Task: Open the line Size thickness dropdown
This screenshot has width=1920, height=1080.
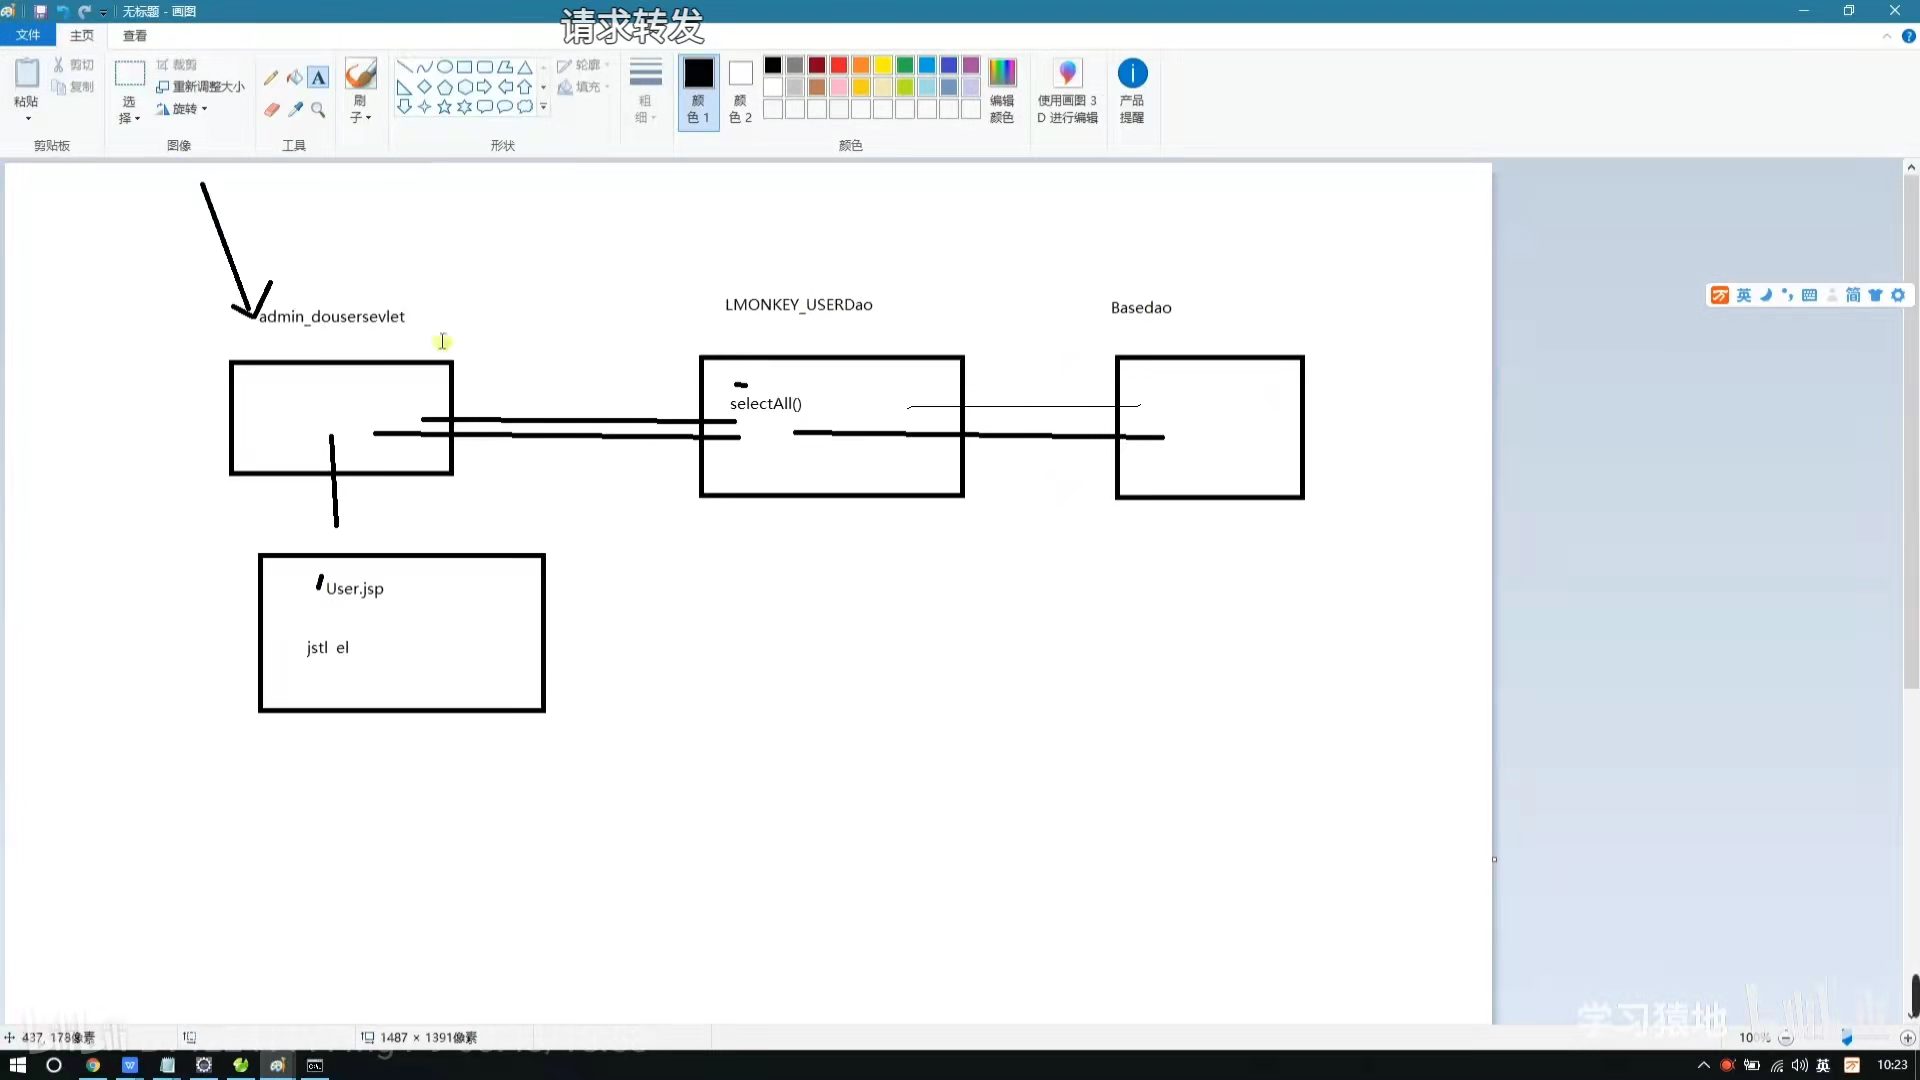Action: coord(645,91)
